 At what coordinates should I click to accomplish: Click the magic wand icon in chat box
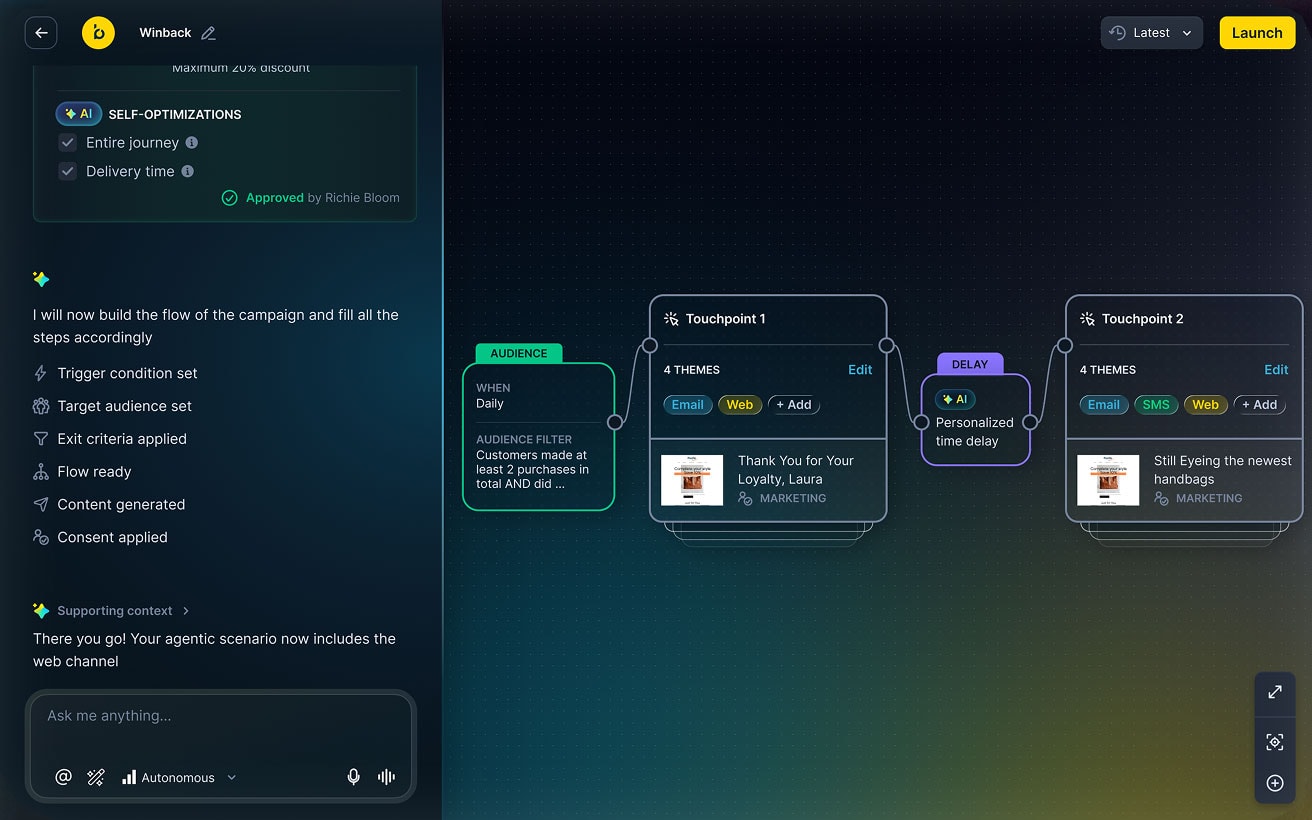tap(96, 777)
